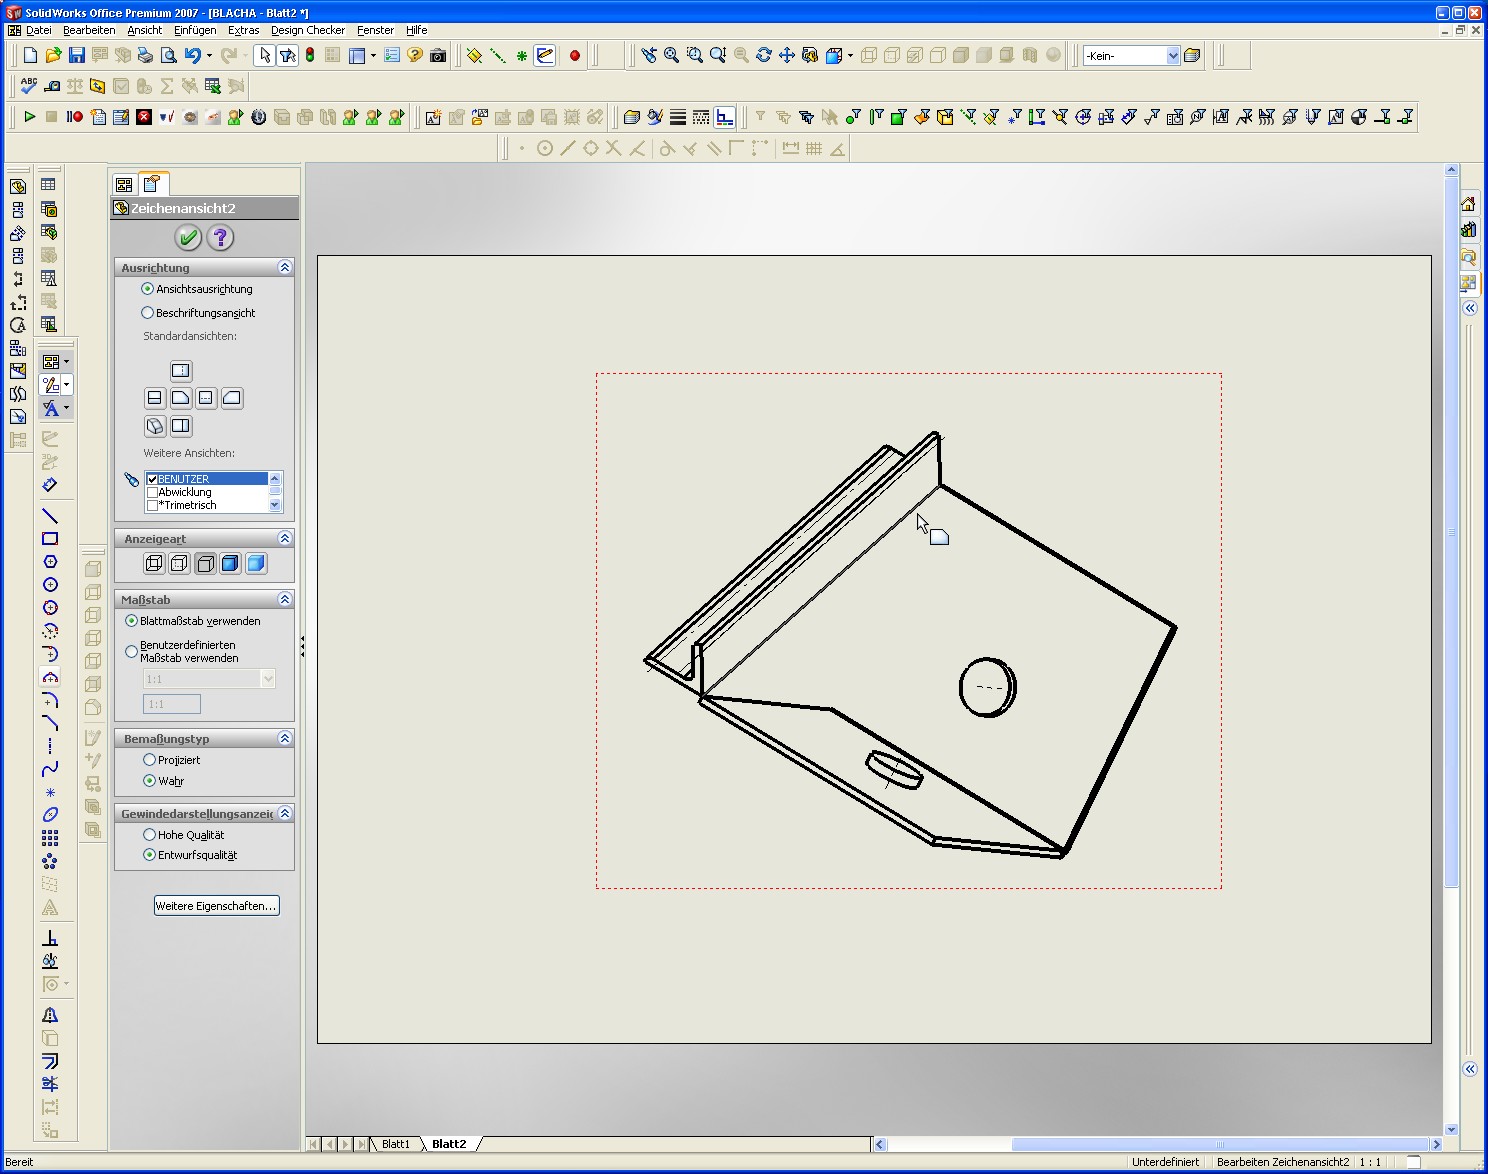Screen dimensions: 1488x1174
Task: Click the green macro play icon
Action: pos(29,117)
